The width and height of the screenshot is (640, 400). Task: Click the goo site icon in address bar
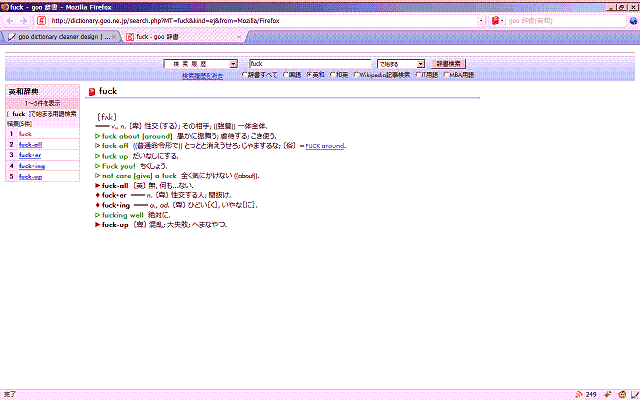pos(41,20)
